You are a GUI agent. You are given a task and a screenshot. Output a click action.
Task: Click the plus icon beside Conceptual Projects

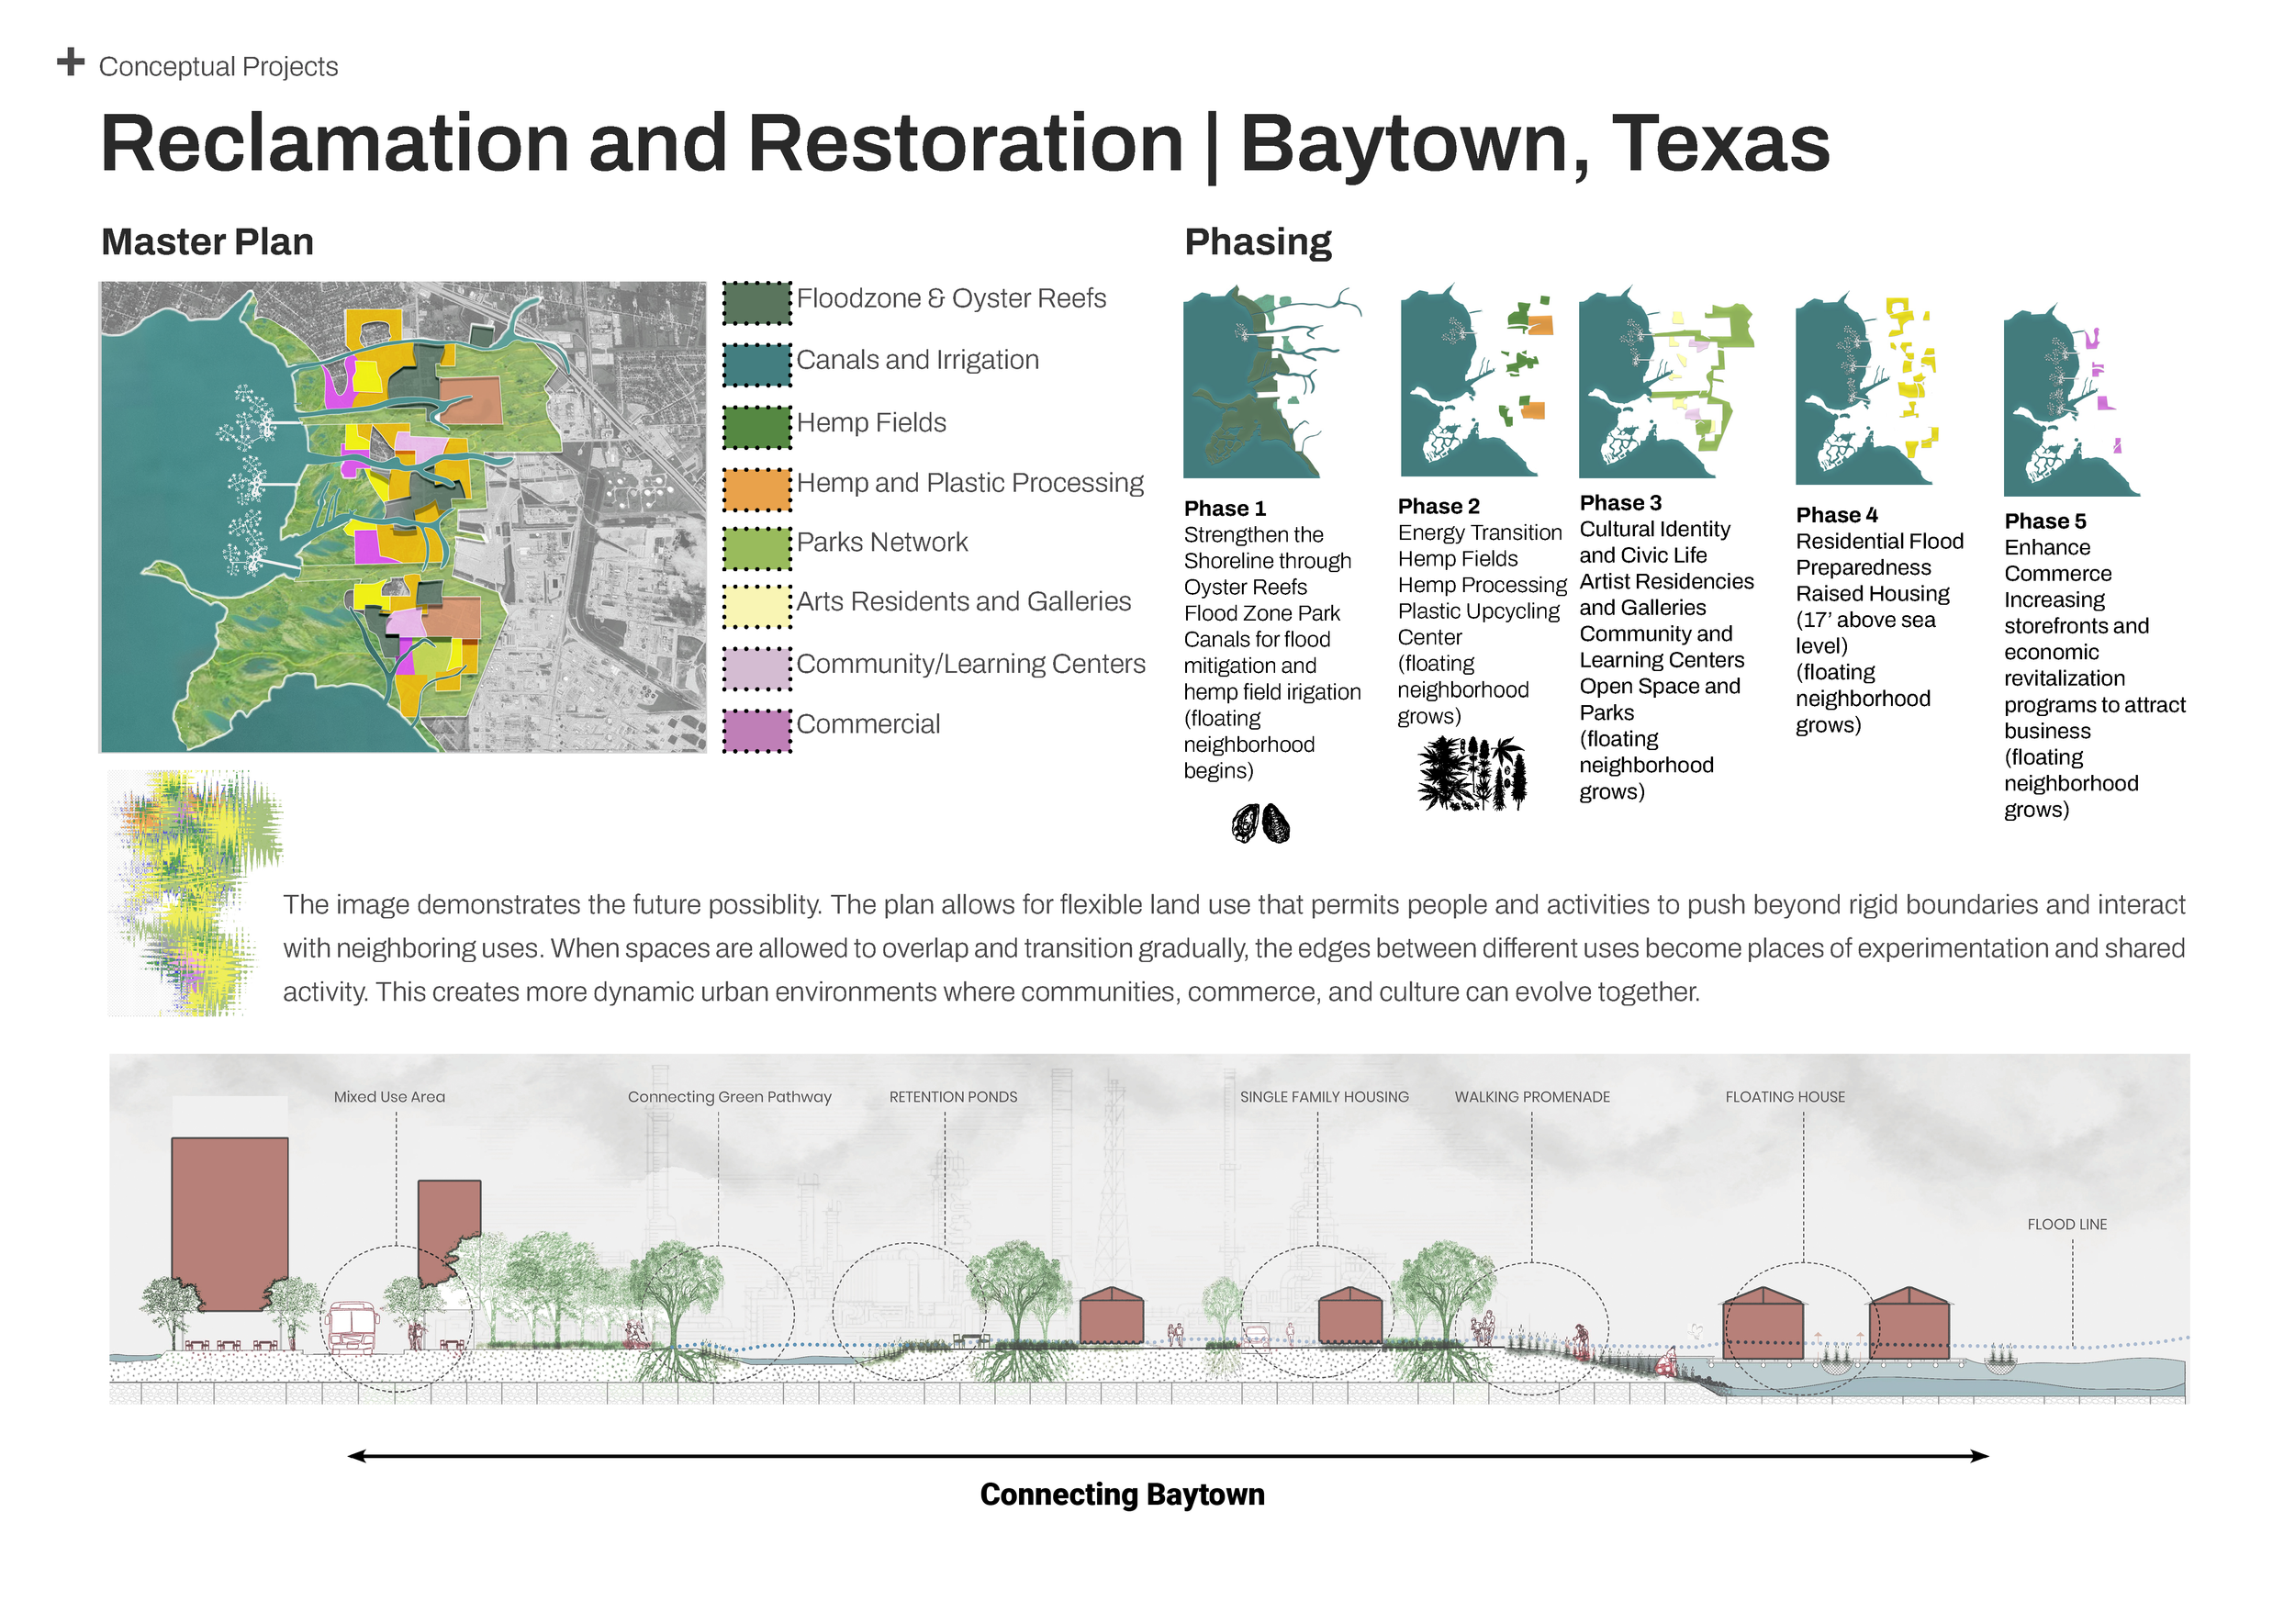[70, 62]
